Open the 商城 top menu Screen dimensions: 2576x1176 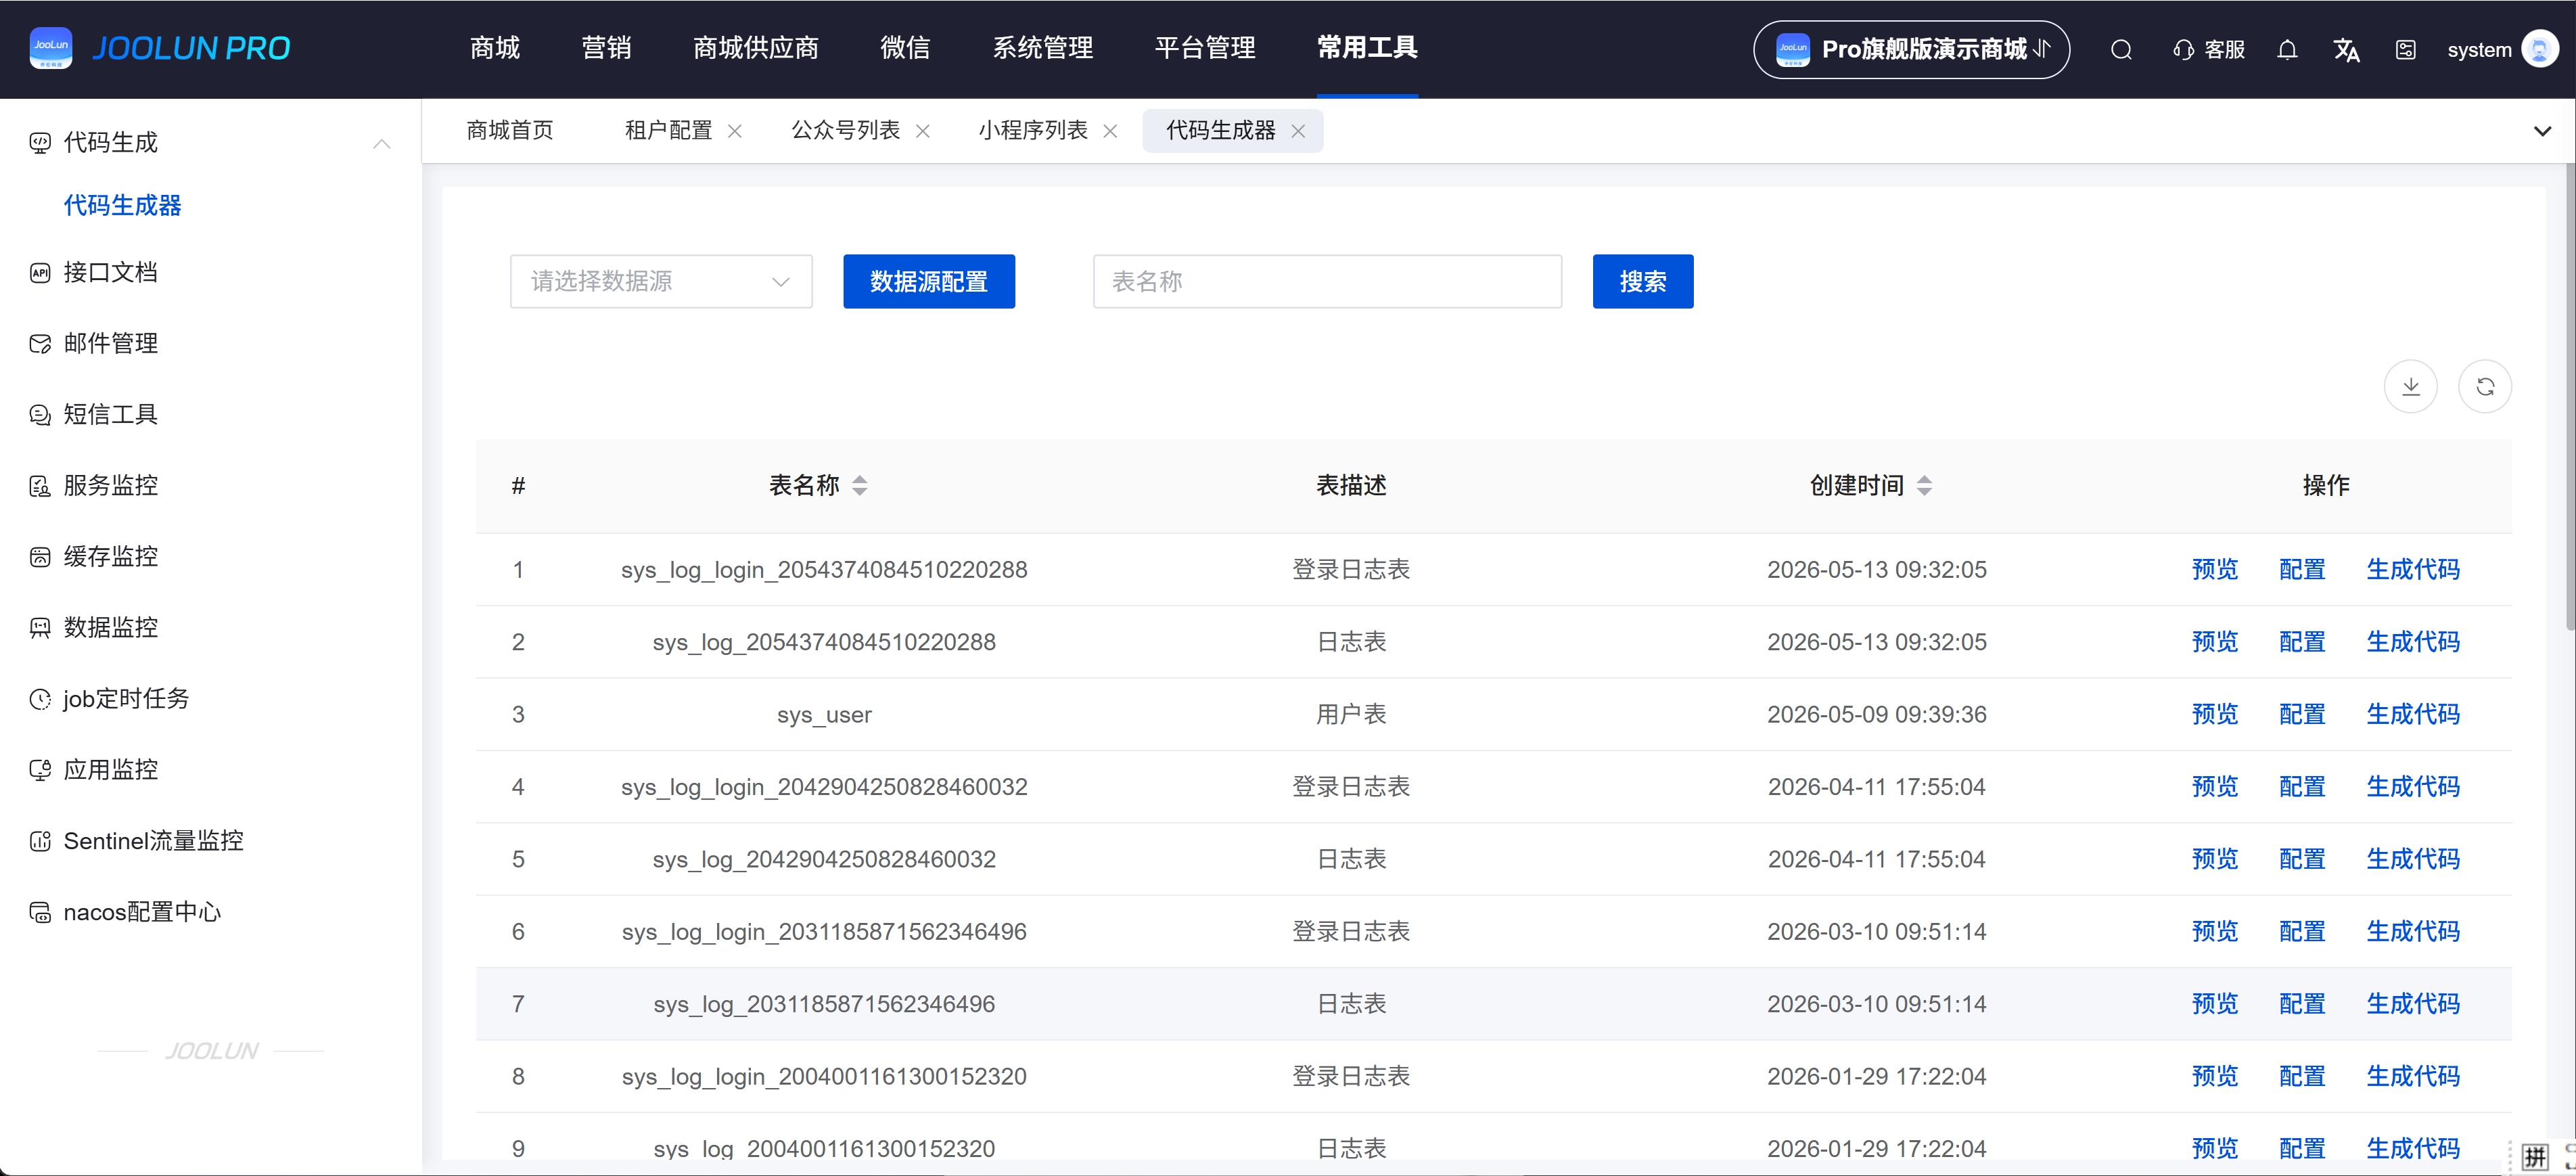coord(495,48)
